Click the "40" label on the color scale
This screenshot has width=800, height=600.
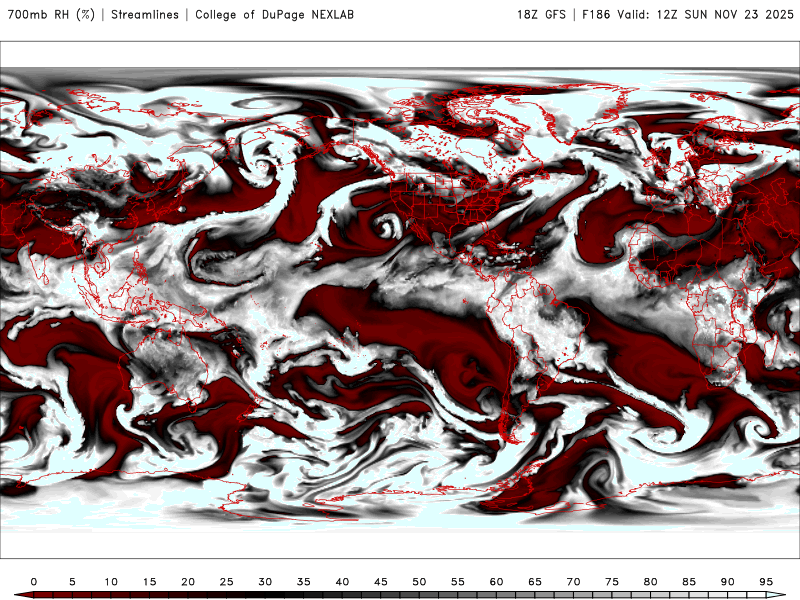click(x=342, y=582)
